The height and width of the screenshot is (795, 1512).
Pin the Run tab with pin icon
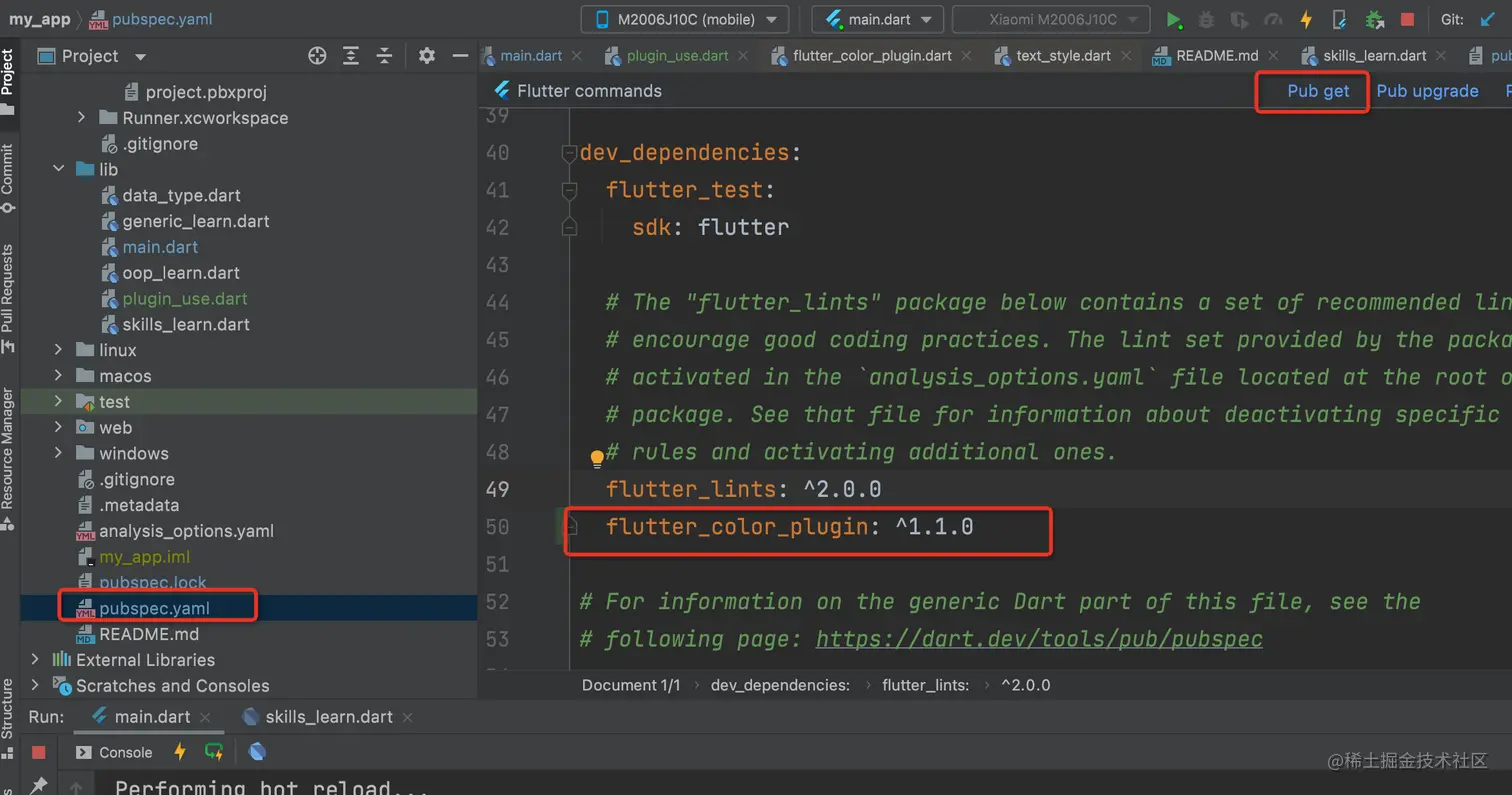[38, 786]
